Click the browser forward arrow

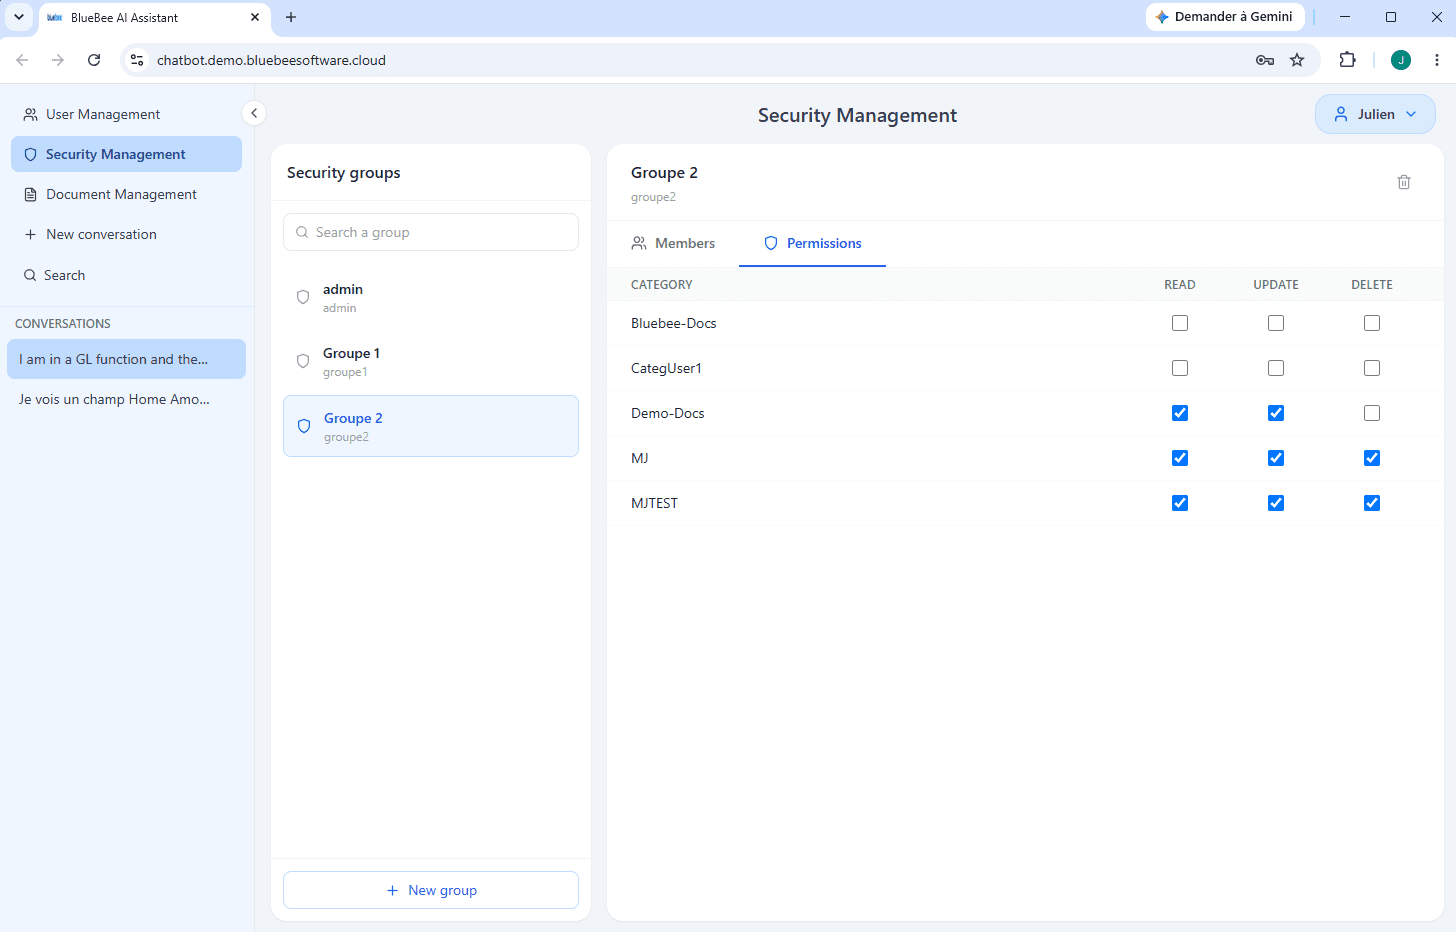click(58, 60)
